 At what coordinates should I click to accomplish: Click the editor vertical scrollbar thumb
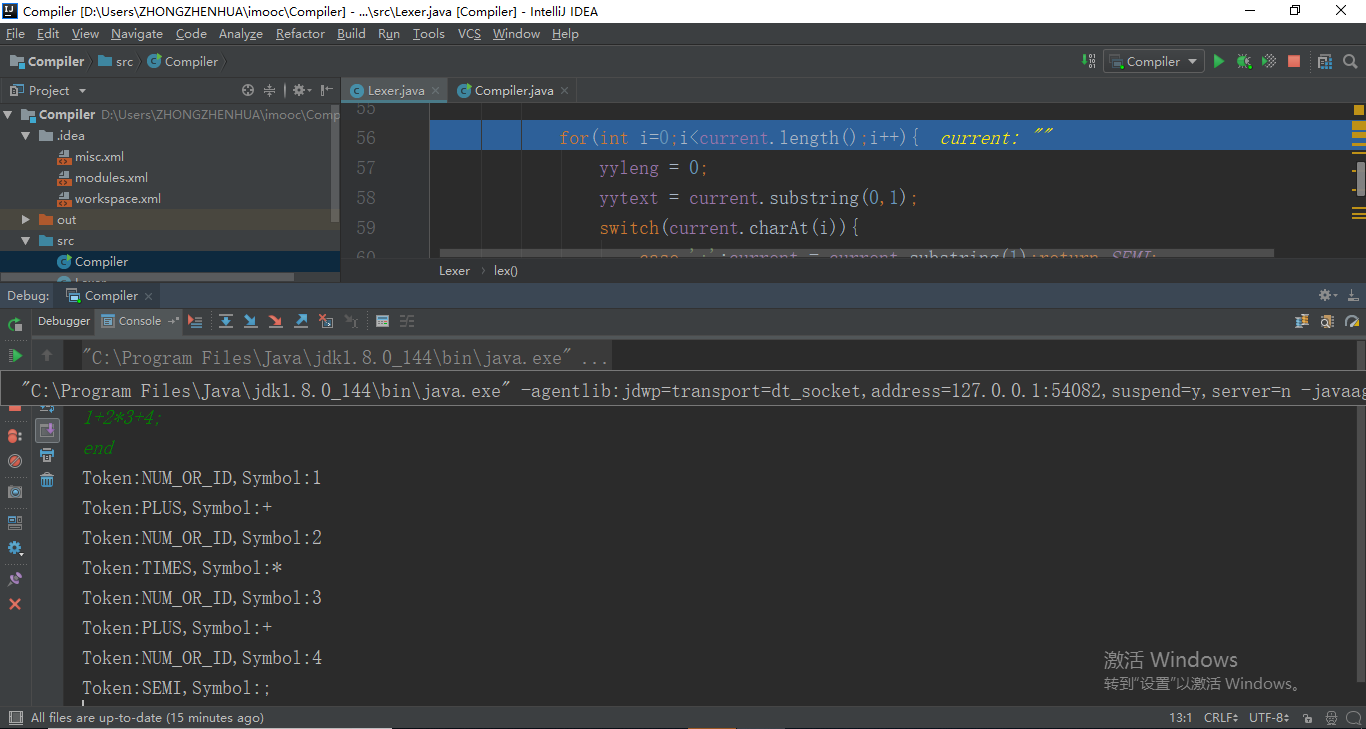coord(1361,178)
